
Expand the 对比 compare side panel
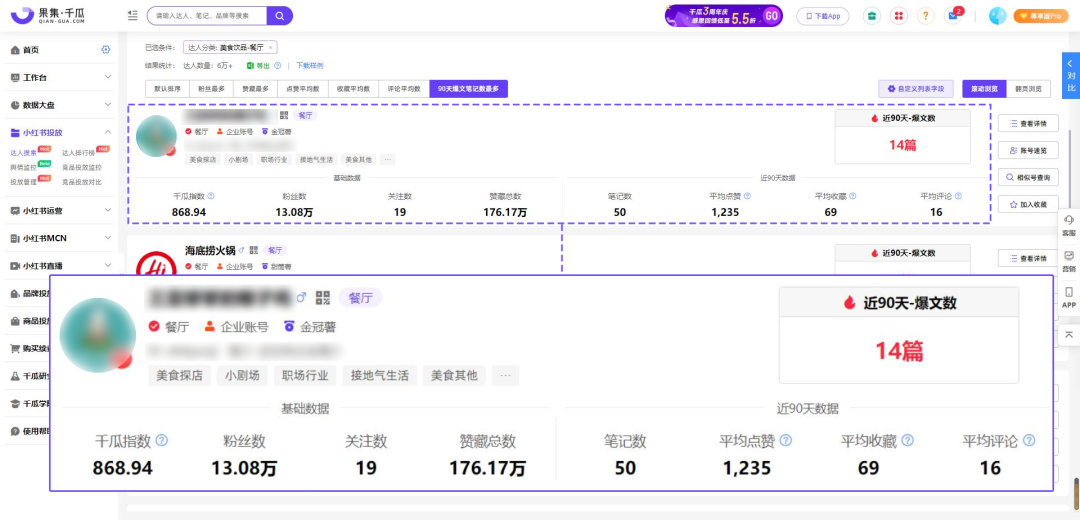click(1070, 76)
